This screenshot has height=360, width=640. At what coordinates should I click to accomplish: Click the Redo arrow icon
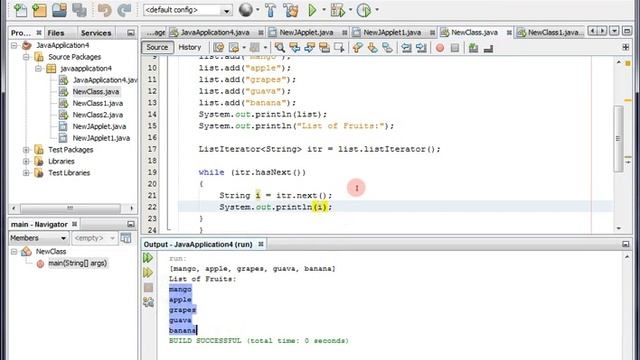point(124,10)
